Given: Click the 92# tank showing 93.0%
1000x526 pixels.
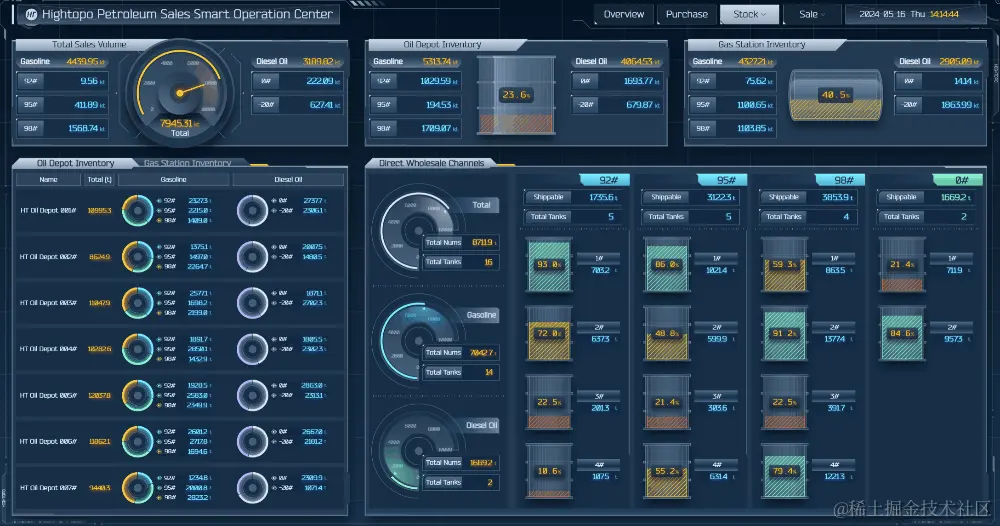Looking at the screenshot, I should [x=549, y=265].
